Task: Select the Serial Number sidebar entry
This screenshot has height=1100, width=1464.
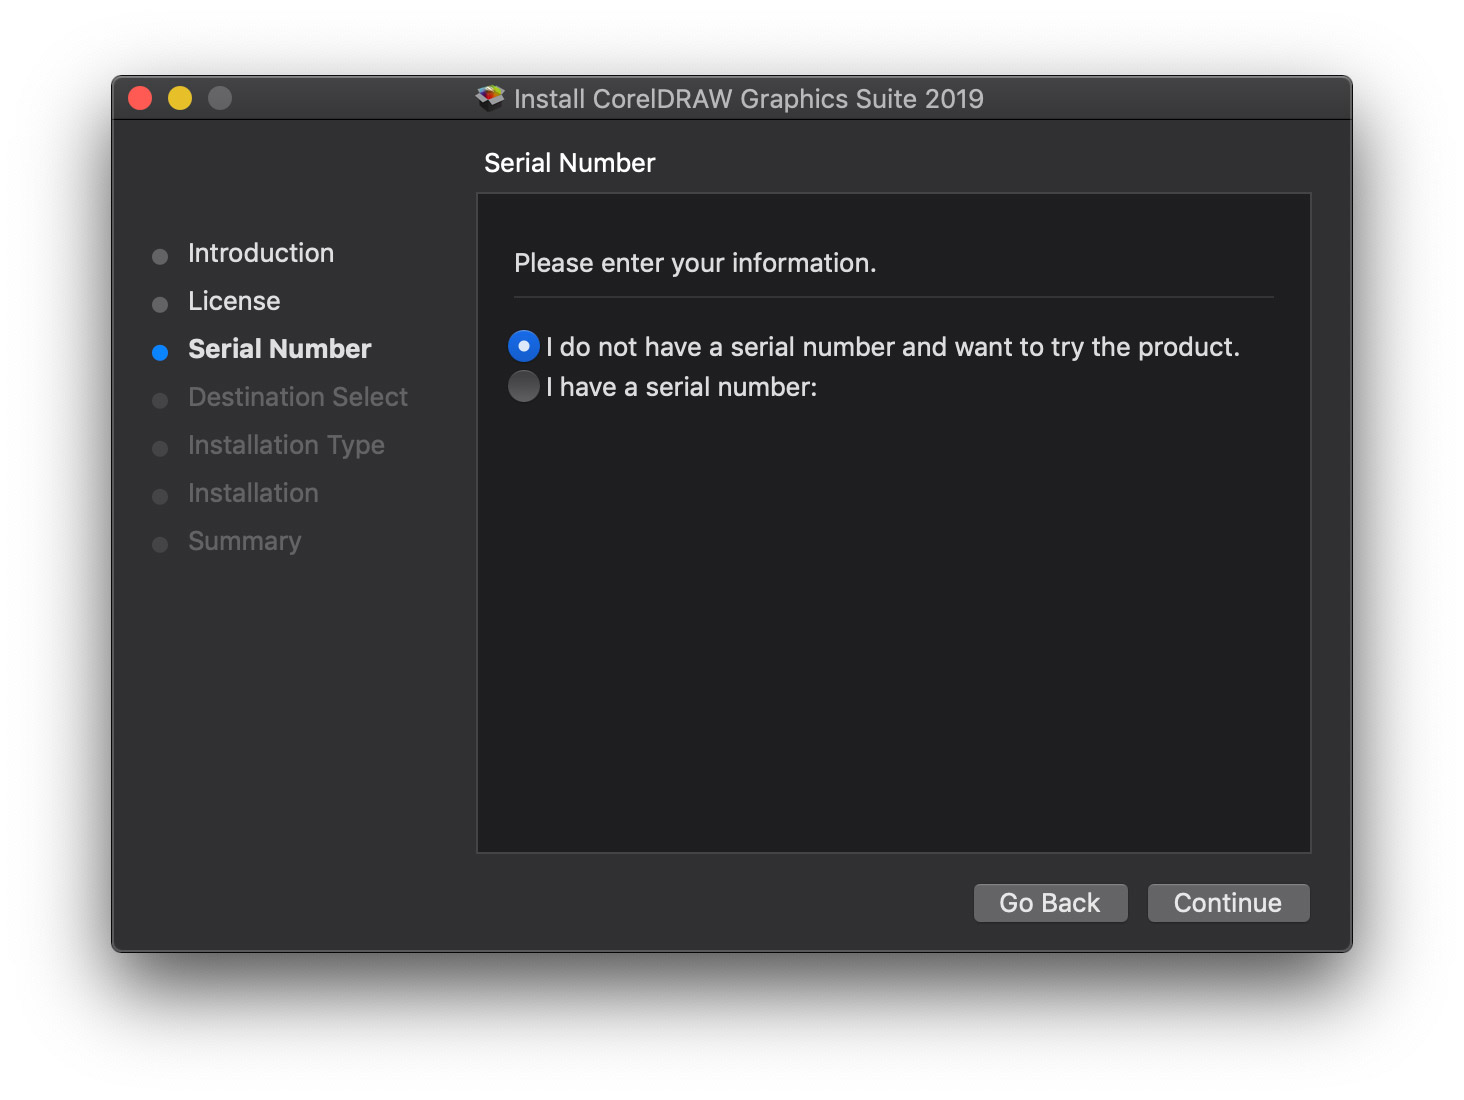Action: point(279,349)
